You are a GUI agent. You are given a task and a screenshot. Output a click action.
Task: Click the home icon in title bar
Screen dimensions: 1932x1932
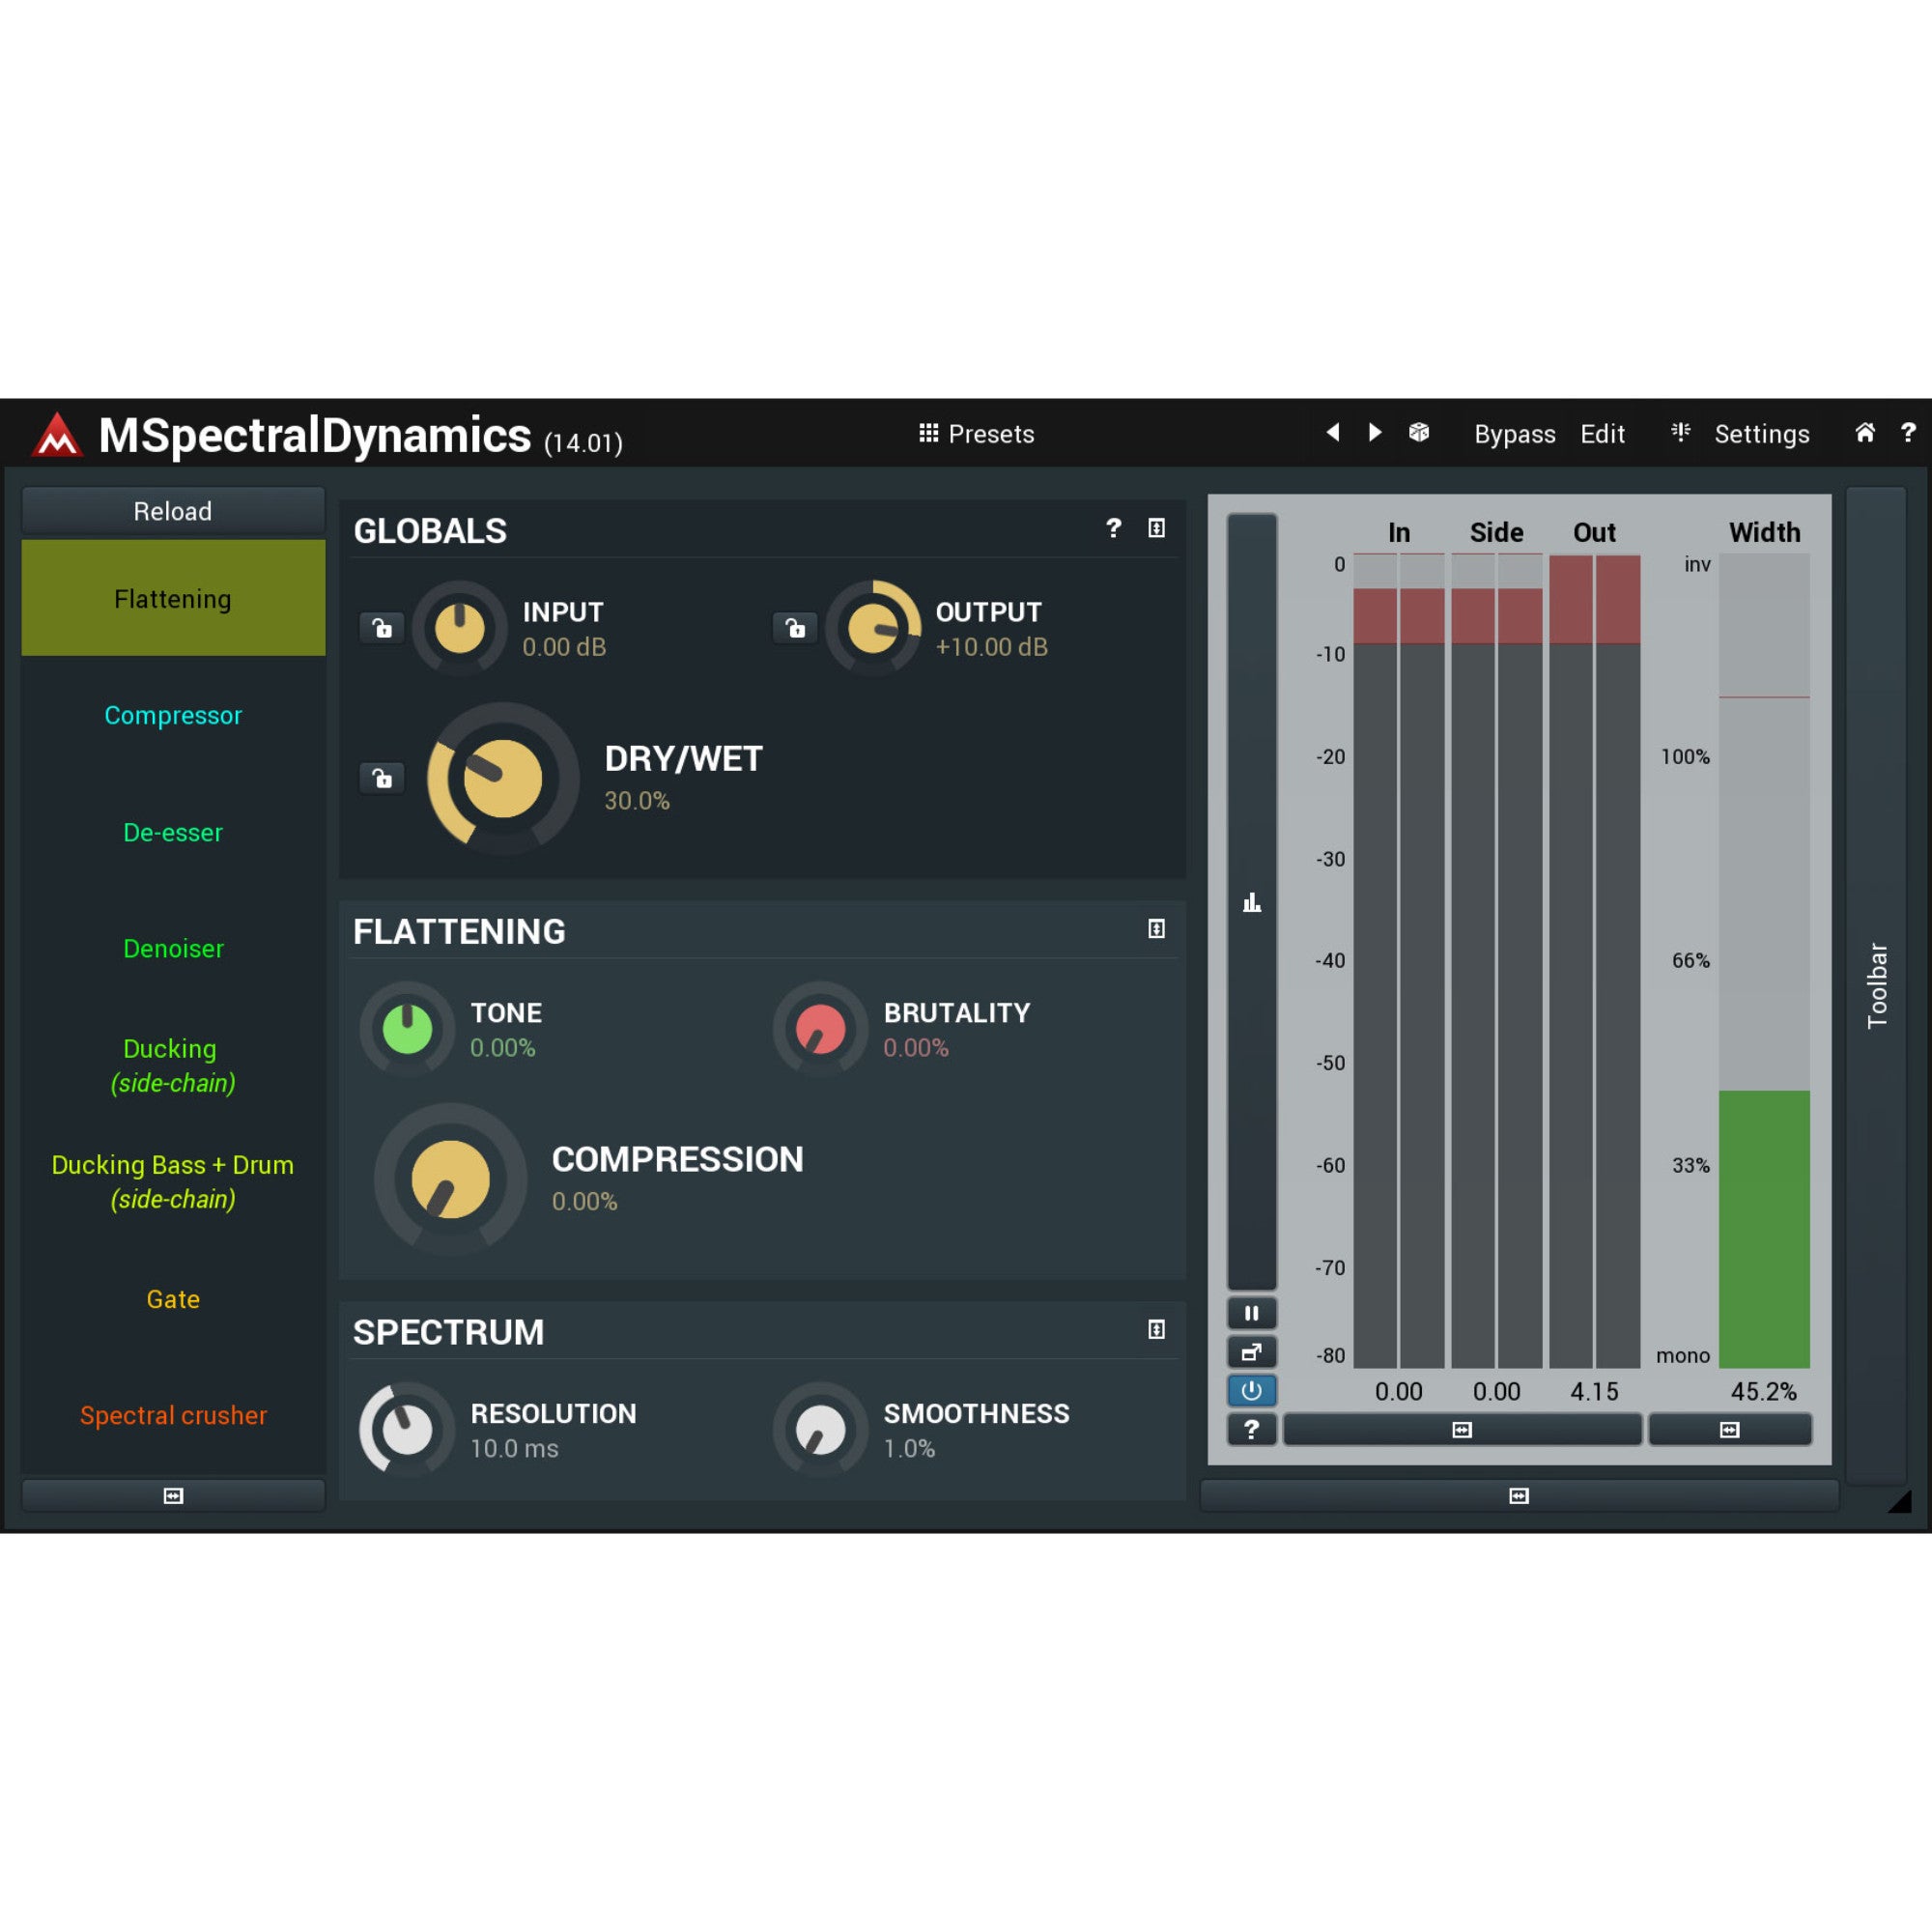pyautogui.click(x=1865, y=432)
